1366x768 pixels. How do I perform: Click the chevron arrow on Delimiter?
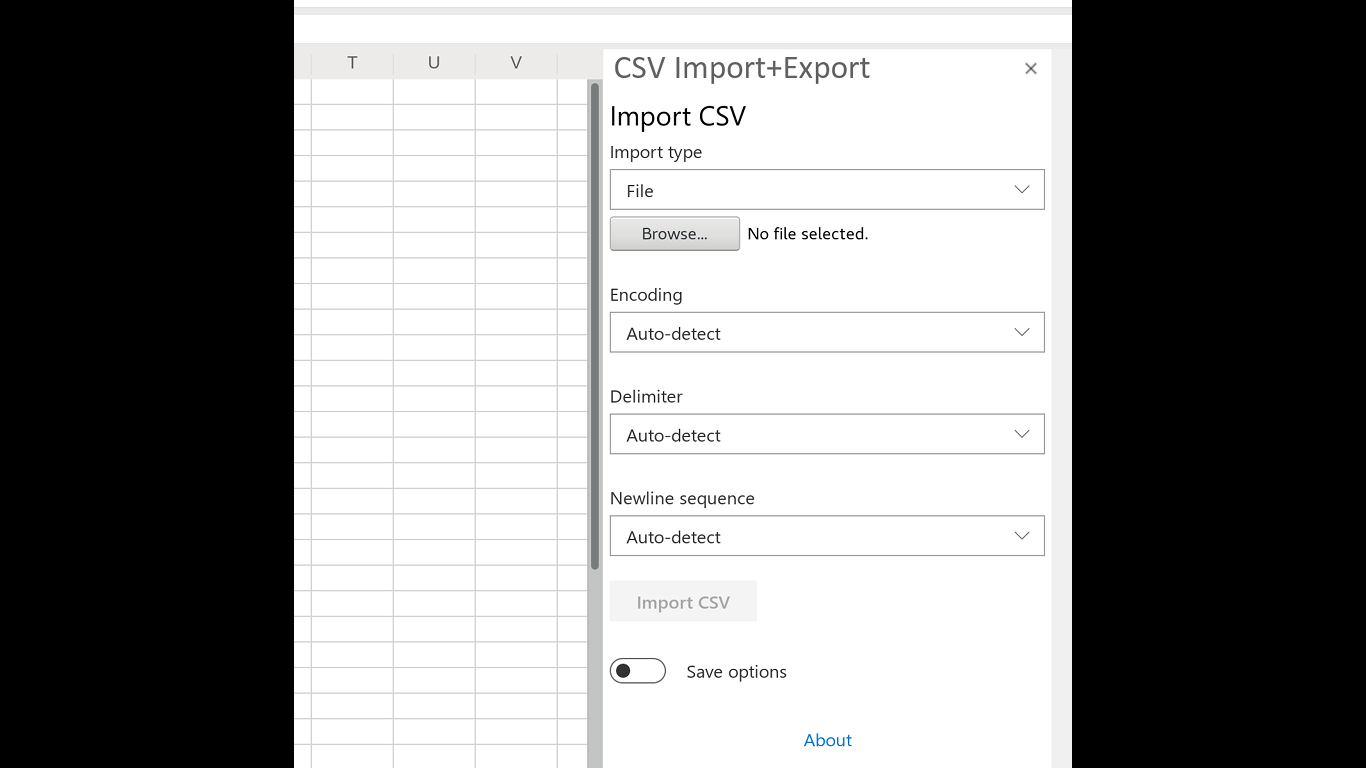(1022, 435)
